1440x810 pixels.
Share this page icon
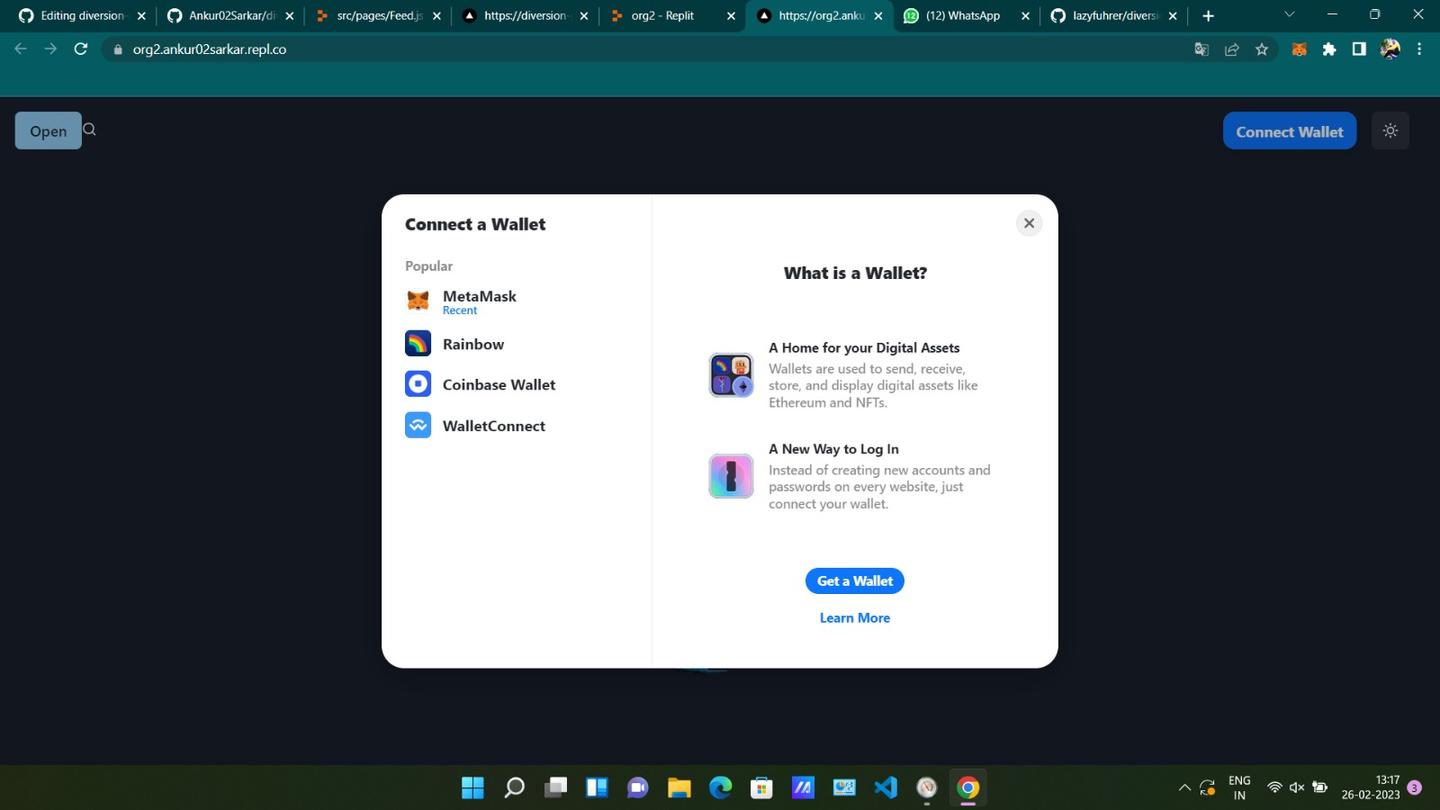1232,49
